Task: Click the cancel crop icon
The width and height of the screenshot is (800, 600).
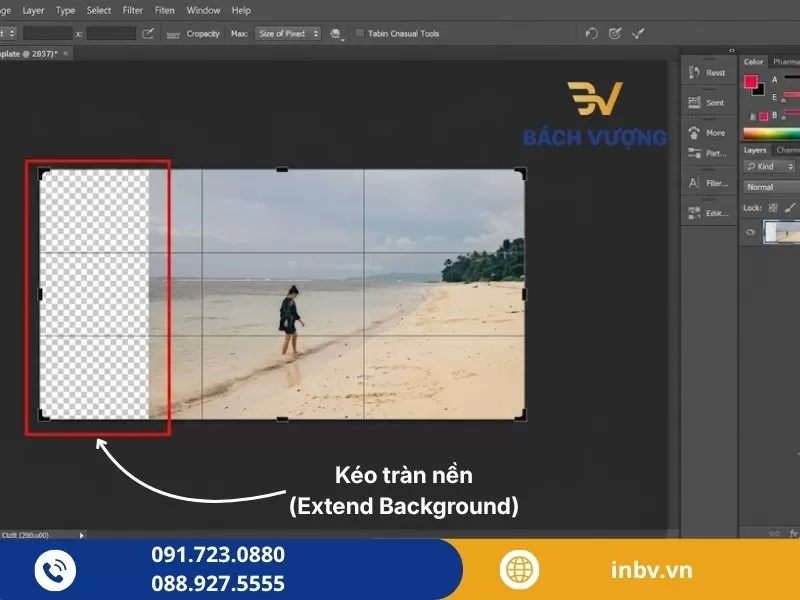Action: [615, 34]
